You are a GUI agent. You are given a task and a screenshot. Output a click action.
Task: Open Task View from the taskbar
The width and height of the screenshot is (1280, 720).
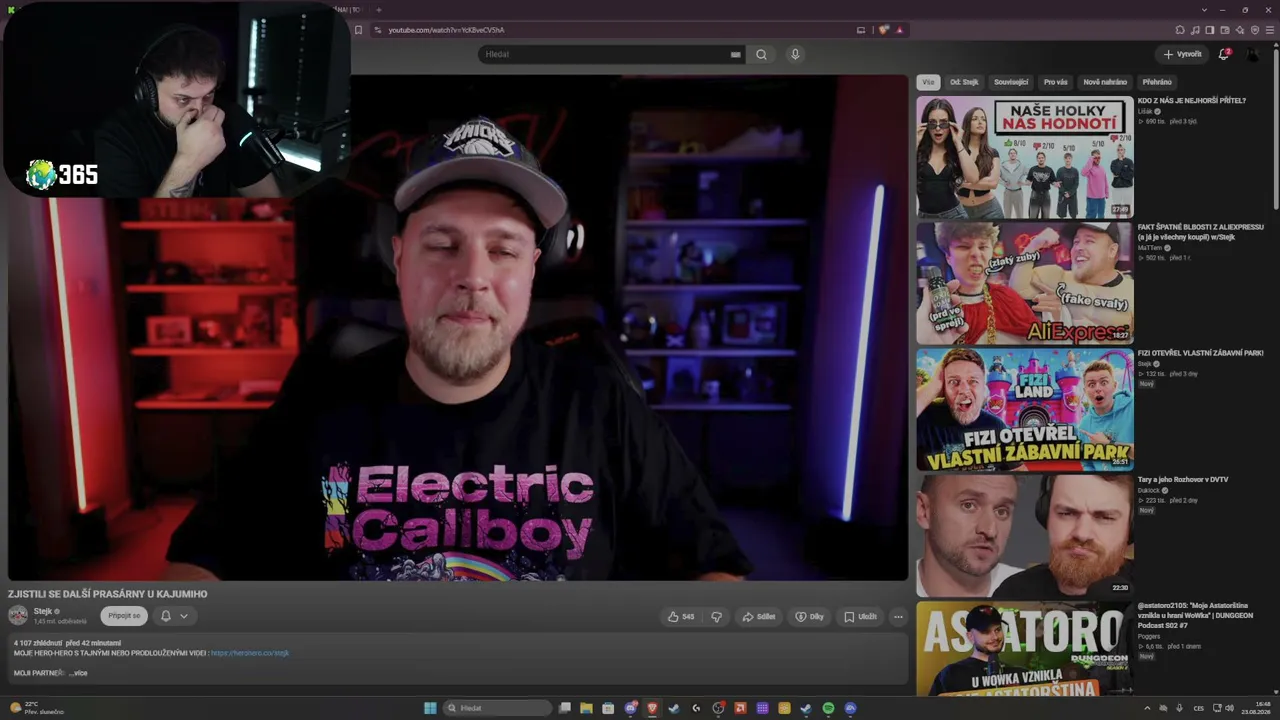[564, 708]
